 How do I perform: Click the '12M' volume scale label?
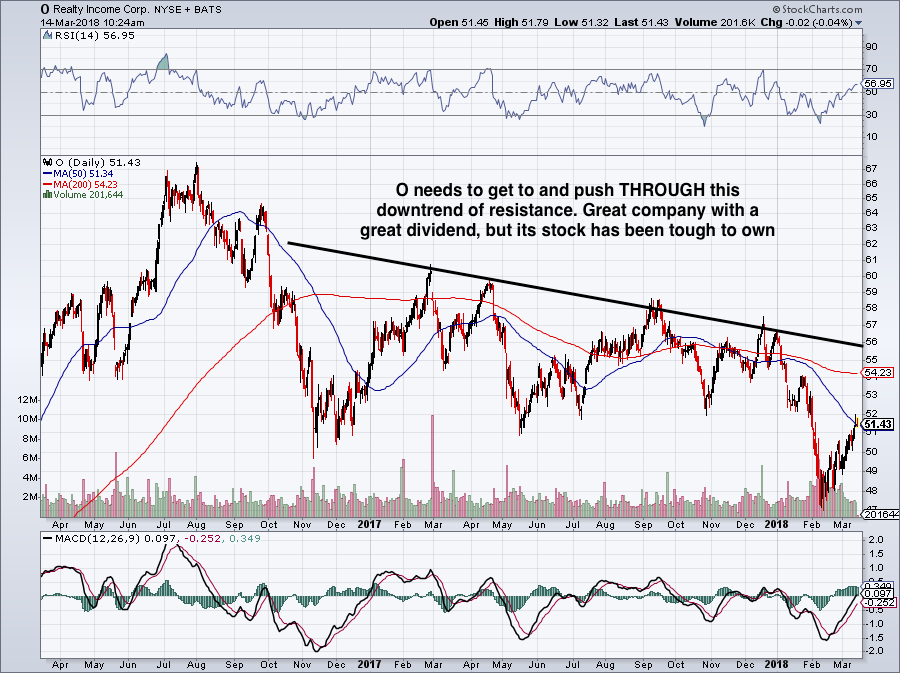pos(29,400)
